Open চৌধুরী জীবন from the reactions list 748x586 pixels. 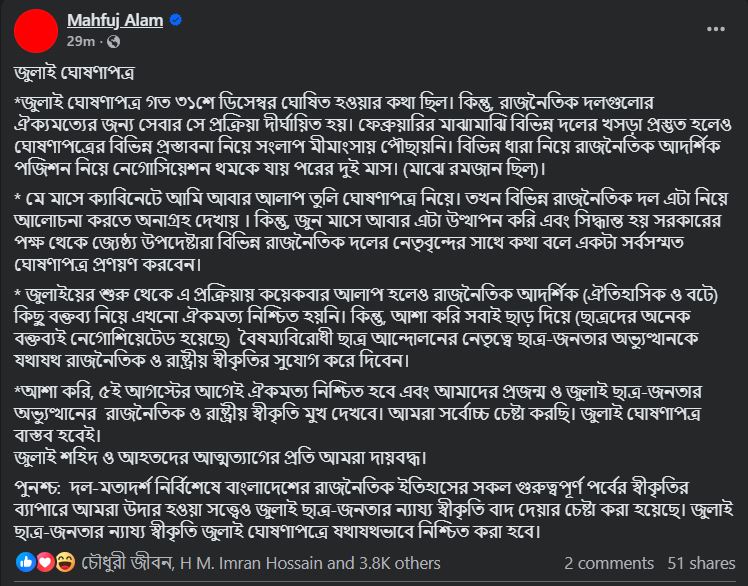pos(126,563)
